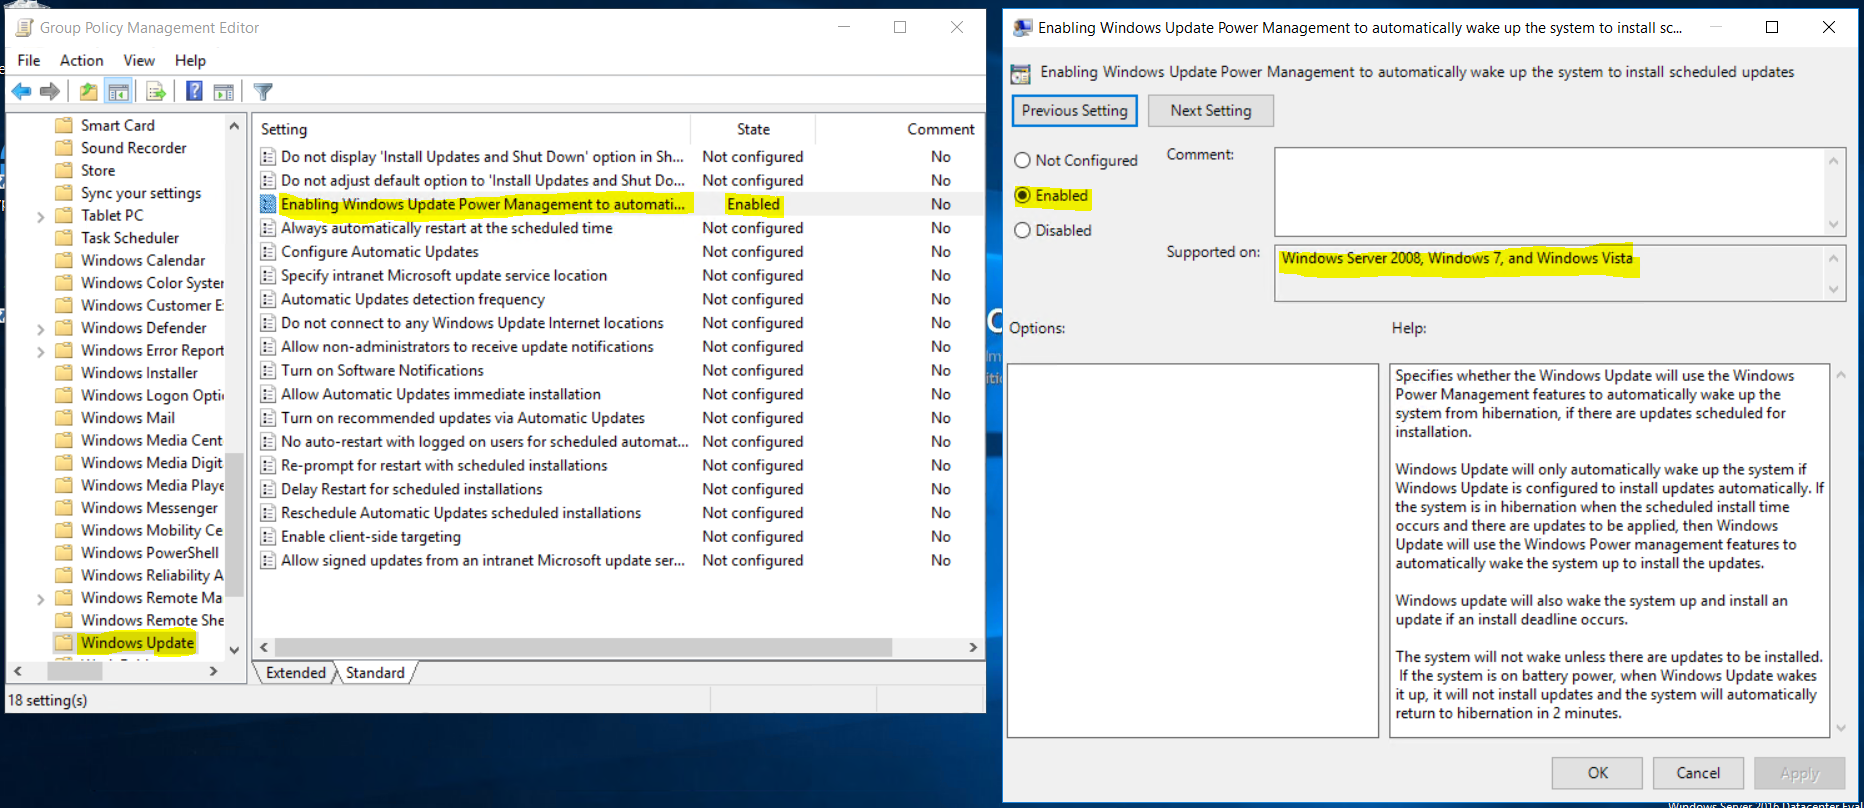The width and height of the screenshot is (1864, 808).
Task: Open the Help menu
Action: pos(190,60)
